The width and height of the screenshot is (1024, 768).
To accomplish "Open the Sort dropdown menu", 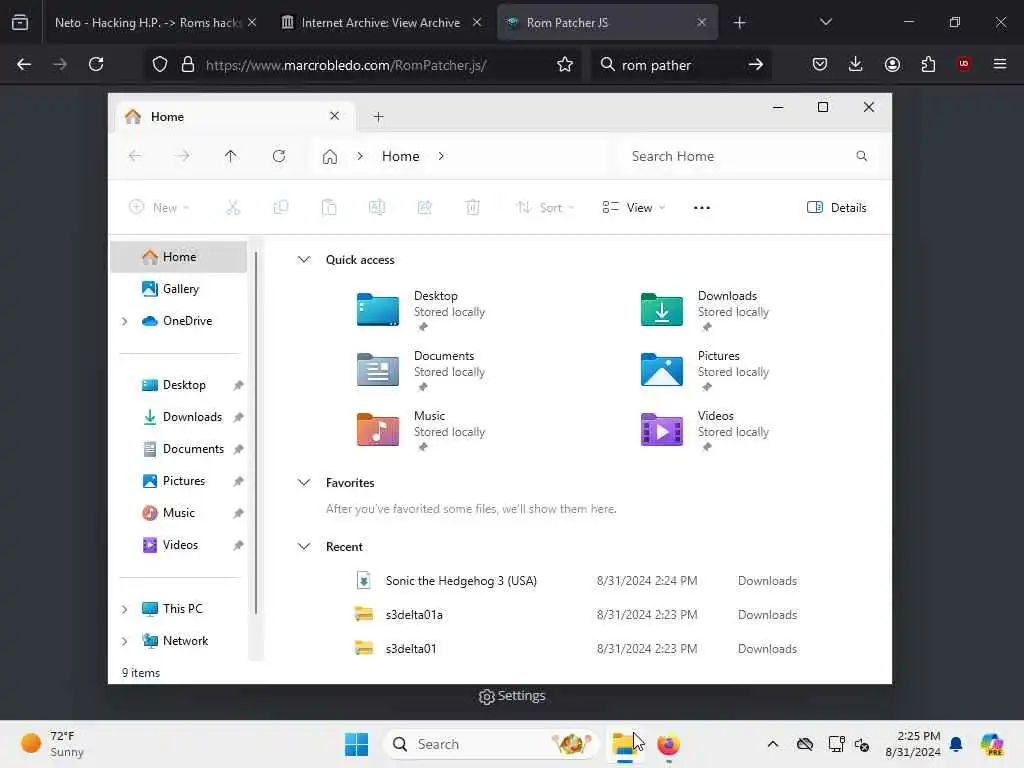I will click(545, 208).
